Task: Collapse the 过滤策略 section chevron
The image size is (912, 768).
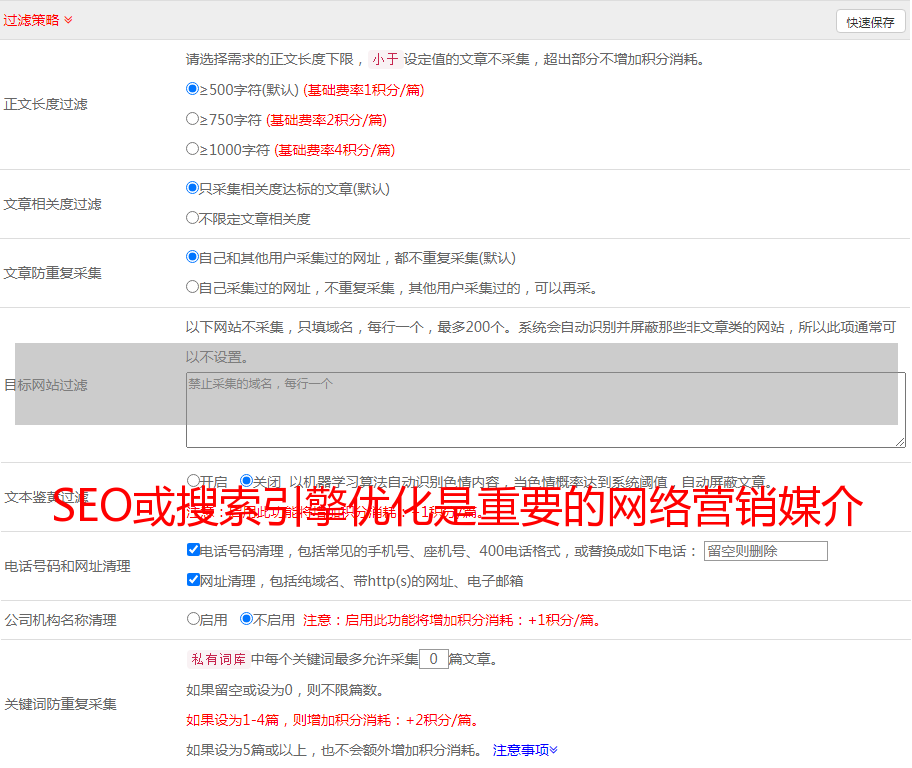Action: pos(68,20)
